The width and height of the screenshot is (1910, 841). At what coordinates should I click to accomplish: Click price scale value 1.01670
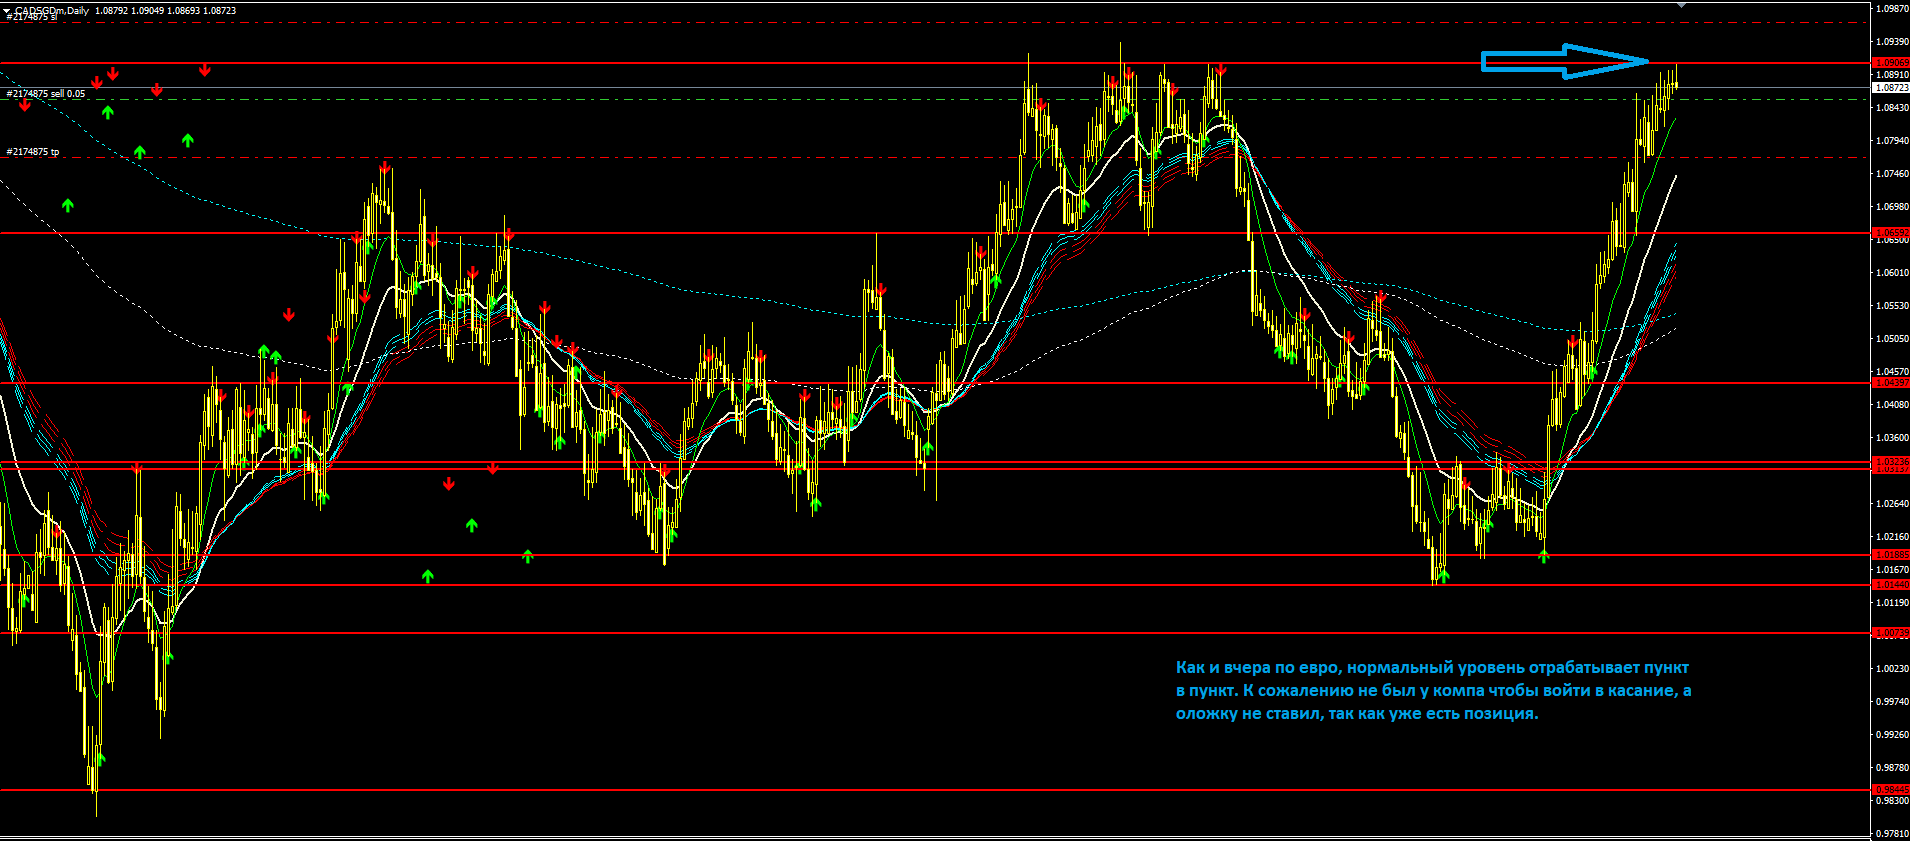(x=1891, y=570)
